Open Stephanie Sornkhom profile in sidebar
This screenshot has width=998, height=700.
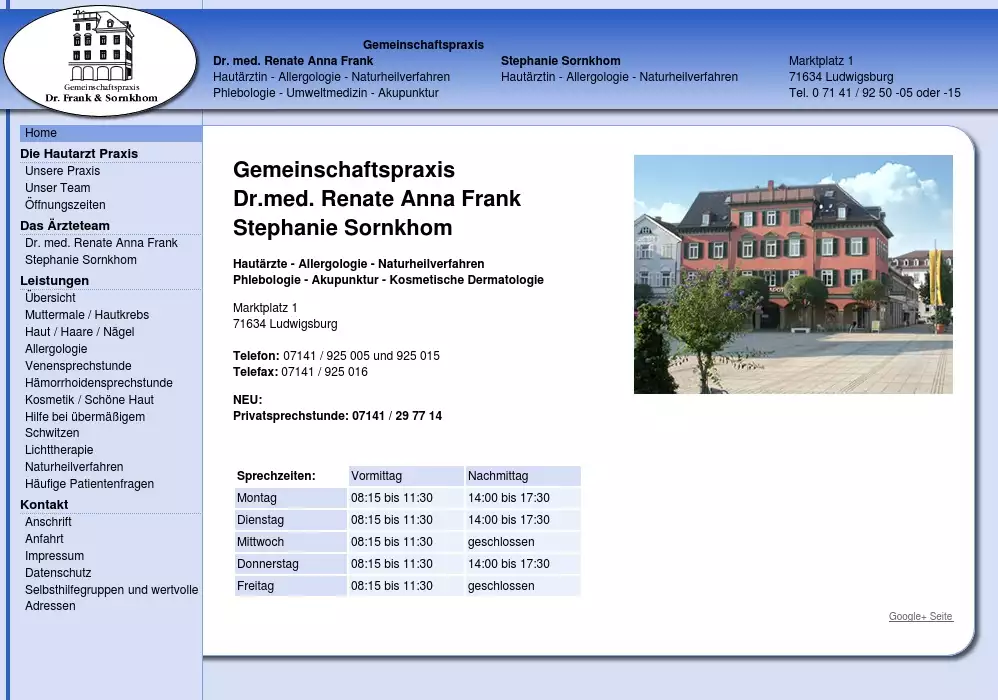click(81, 260)
